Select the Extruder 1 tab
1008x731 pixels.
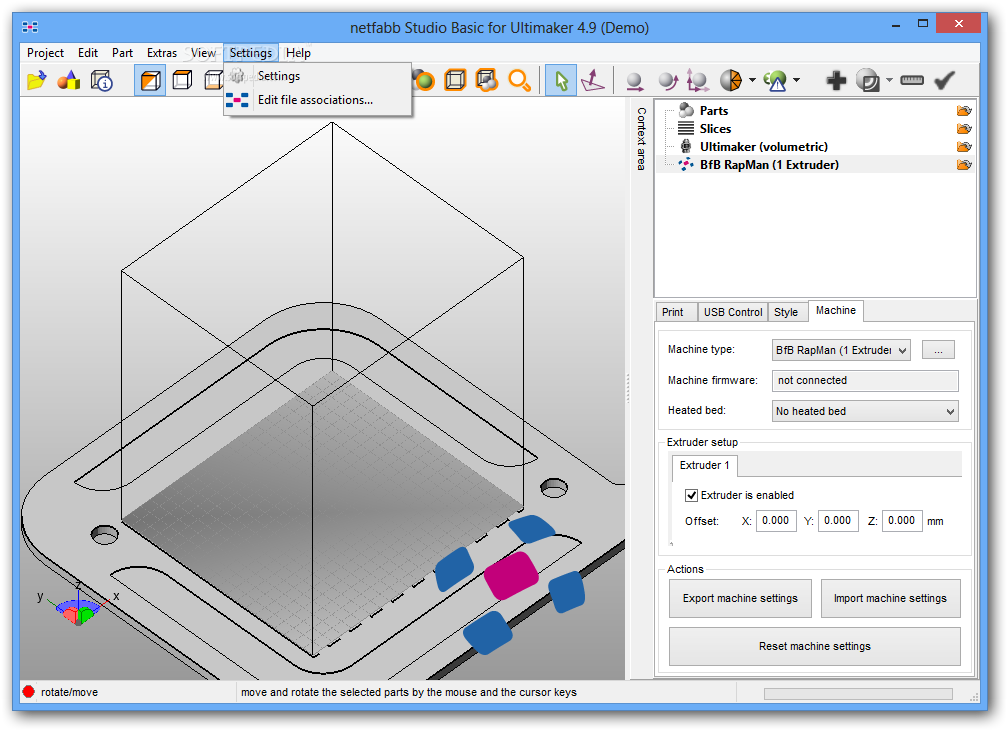tap(705, 465)
